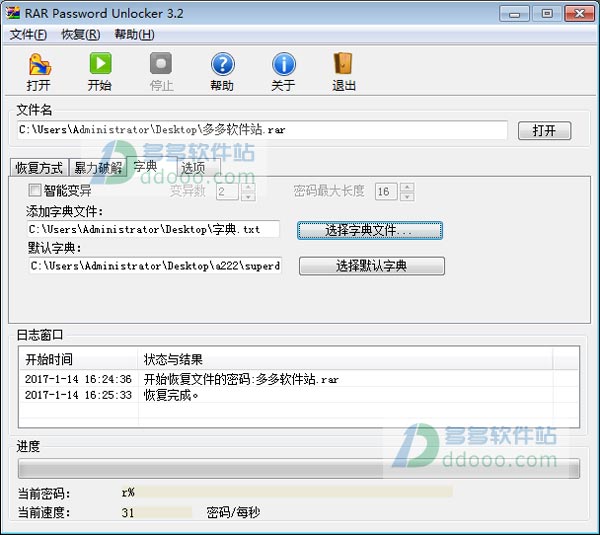Screen dimensions: 600x535
Task: Click the 添加字典文件 path field
Action: pyautogui.click(x=153, y=229)
